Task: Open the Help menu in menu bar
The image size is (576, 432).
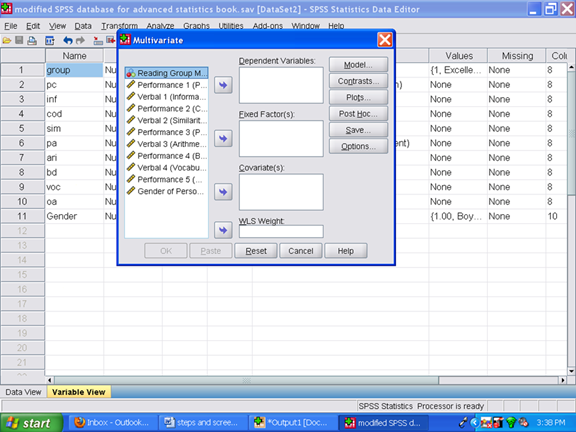Action: pos(336,26)
